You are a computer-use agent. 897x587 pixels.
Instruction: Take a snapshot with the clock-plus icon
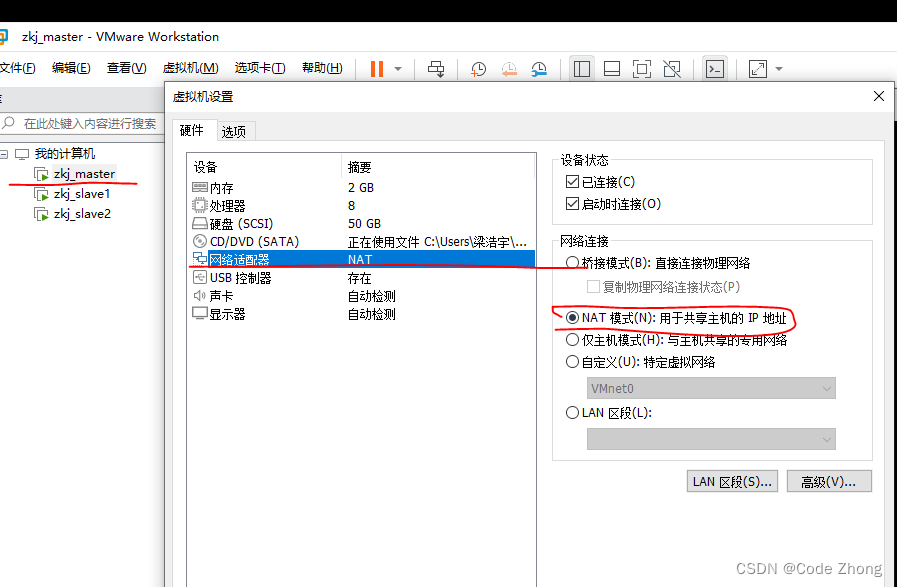(x=478, y=69)
